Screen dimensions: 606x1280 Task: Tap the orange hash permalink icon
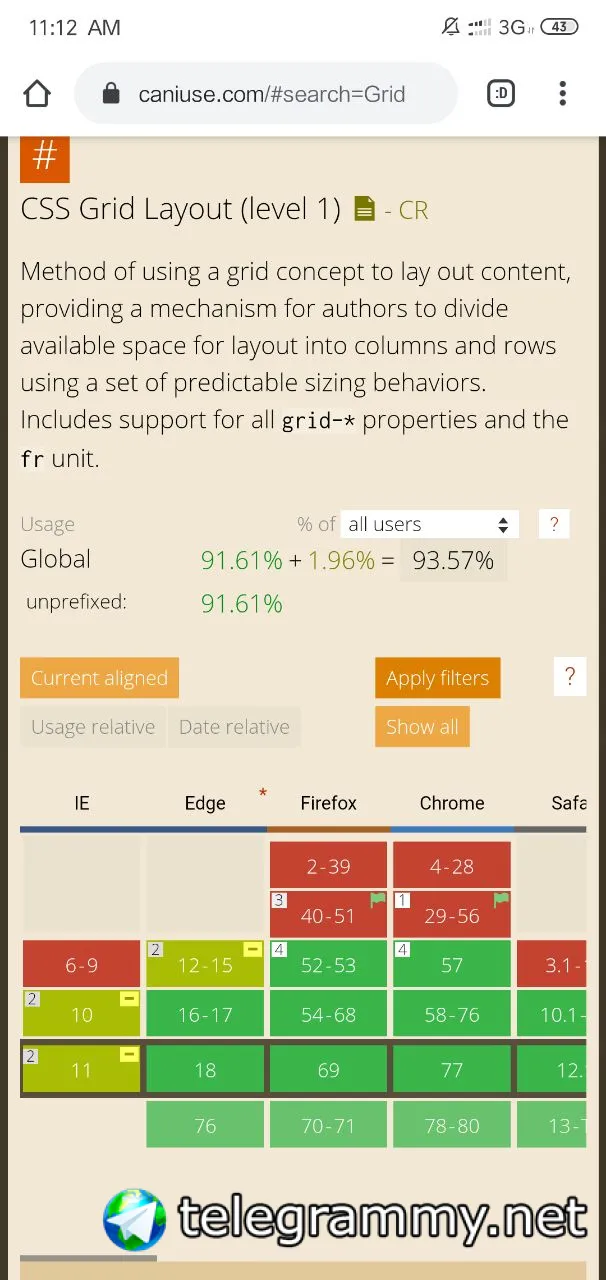(45, 158)
